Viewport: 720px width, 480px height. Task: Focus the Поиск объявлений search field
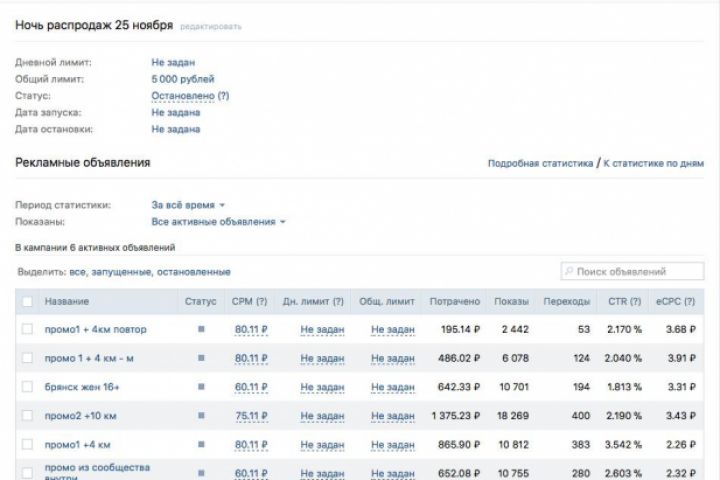[632, 271]
